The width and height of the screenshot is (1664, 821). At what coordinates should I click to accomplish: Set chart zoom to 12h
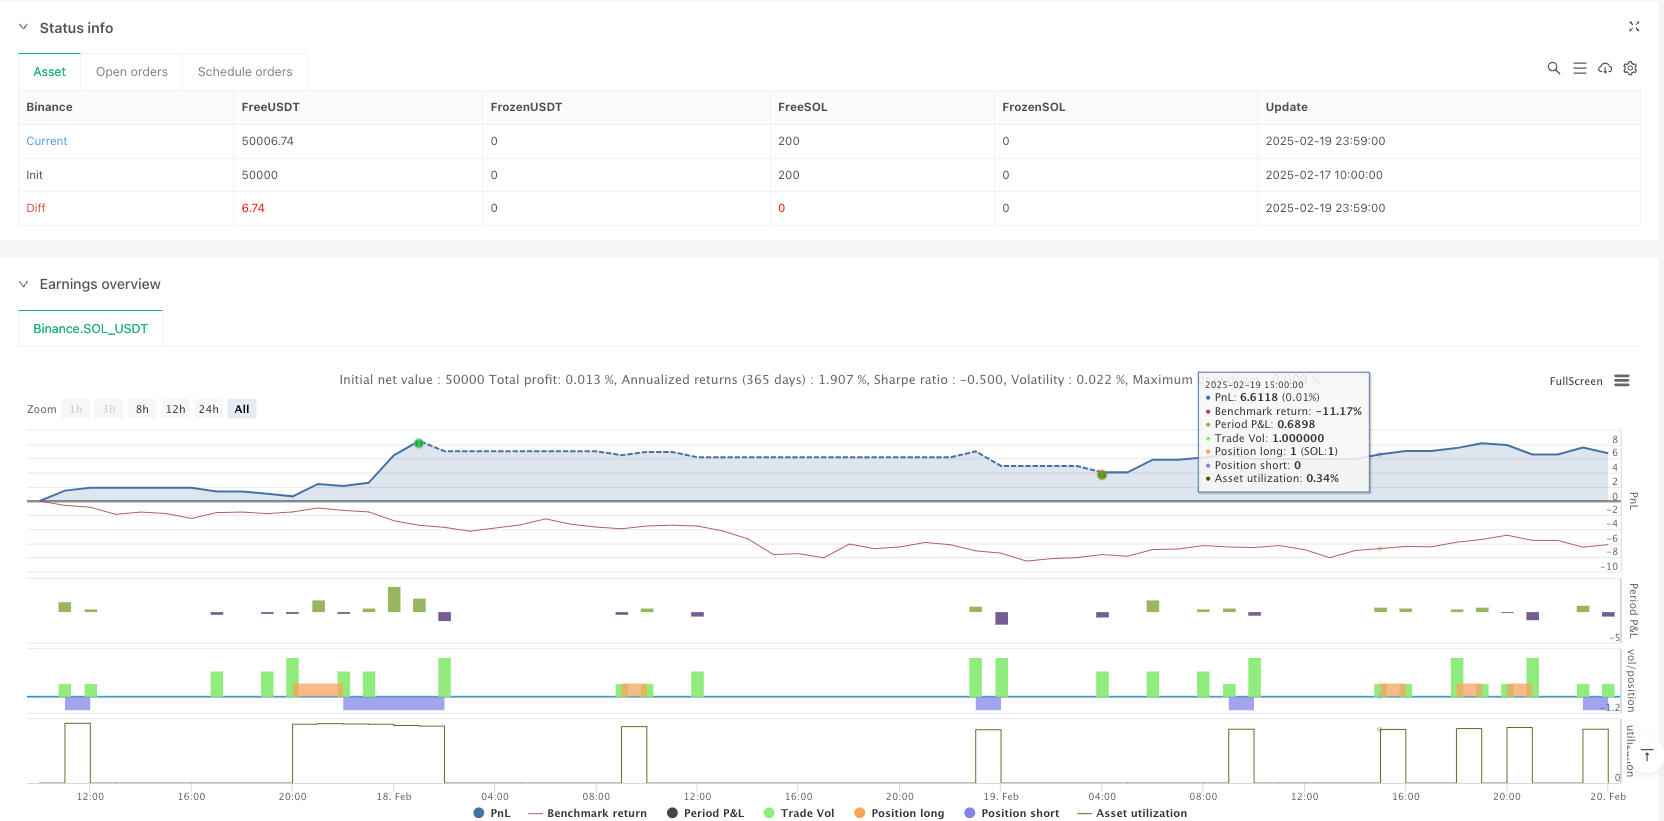click(175, 409)
